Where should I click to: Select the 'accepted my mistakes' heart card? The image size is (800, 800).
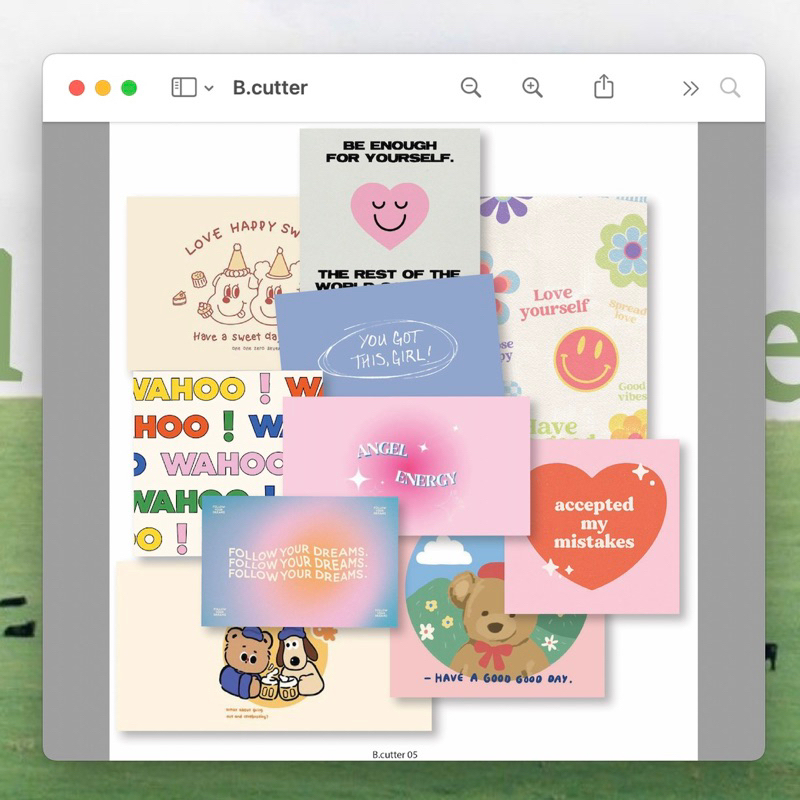coord(594,526)
